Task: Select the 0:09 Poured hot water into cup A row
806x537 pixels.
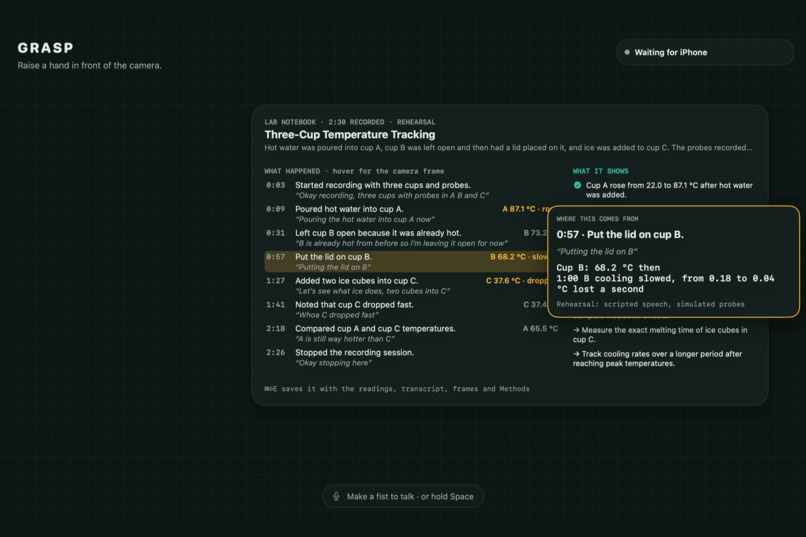Action: click(x=406, y=214)
